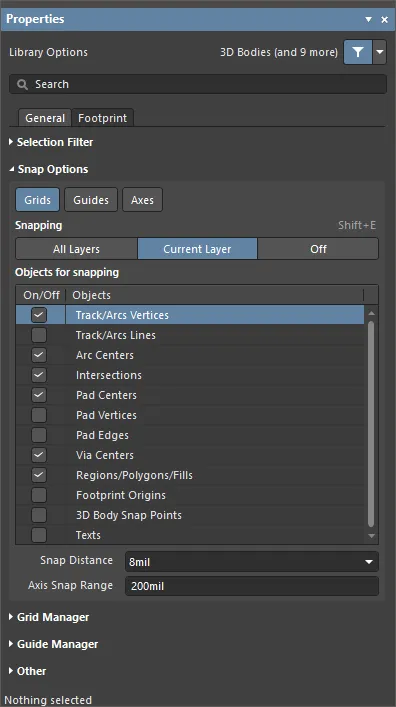The image size is (396, 707).
Task: Enable the Texts snapping checkbox
Action: (x=39, y=535)
